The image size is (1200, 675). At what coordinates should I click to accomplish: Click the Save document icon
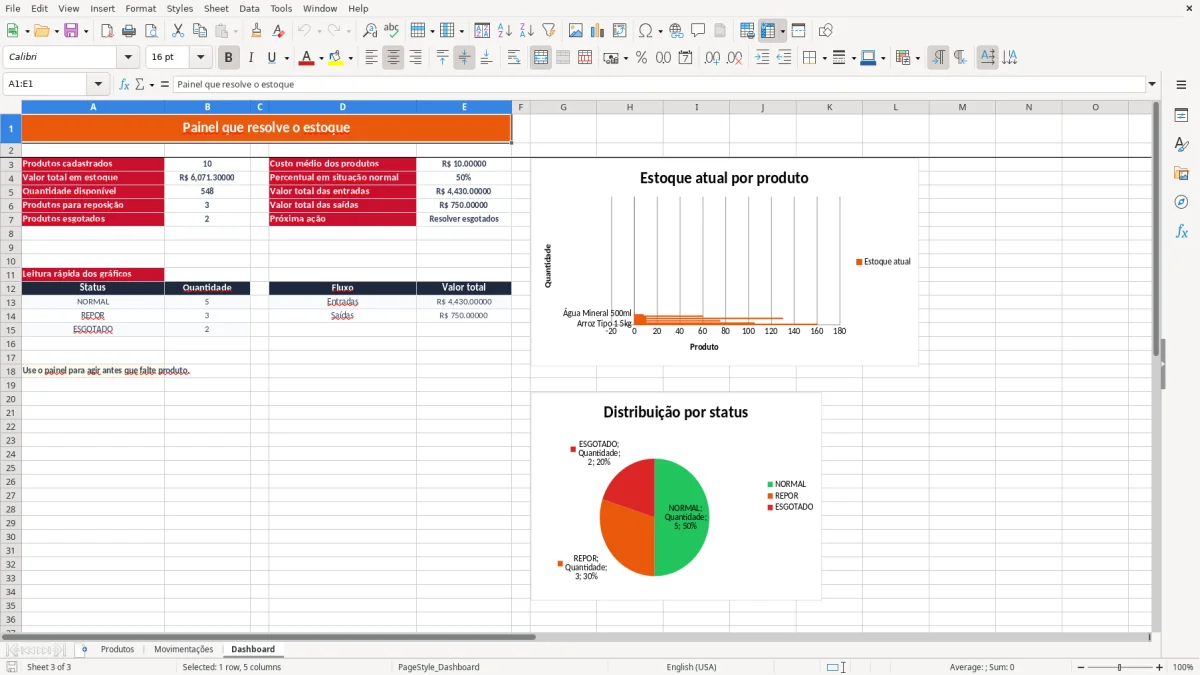pyautogui.click(x=71, y=31)
